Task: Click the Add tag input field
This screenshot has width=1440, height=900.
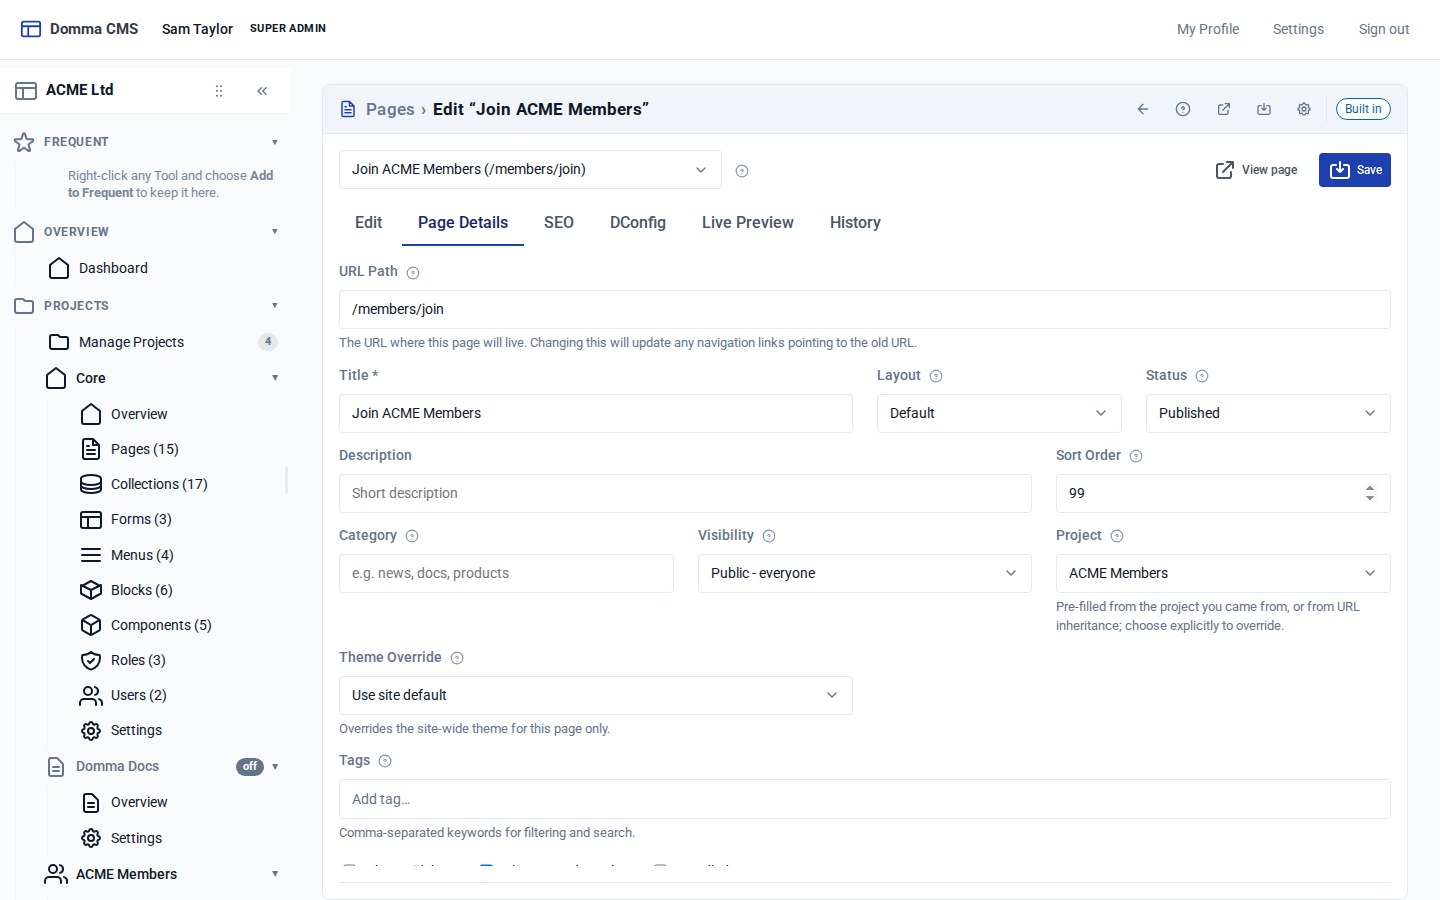Action: pyautogui.click(x=865, y=799)
